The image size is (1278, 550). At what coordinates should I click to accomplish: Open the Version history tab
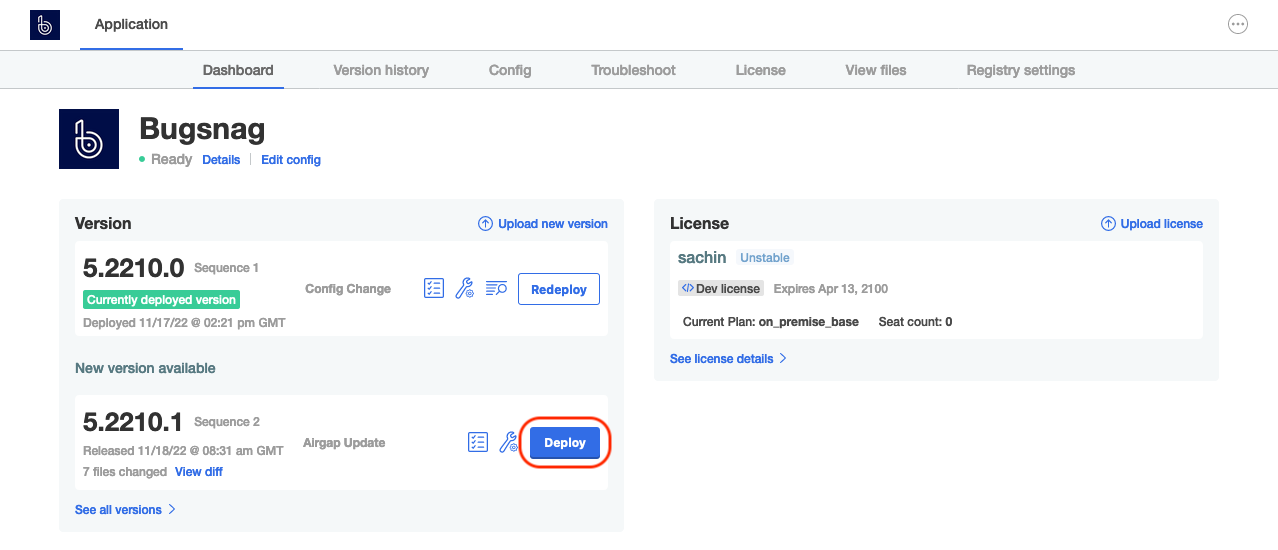[381, 70]
